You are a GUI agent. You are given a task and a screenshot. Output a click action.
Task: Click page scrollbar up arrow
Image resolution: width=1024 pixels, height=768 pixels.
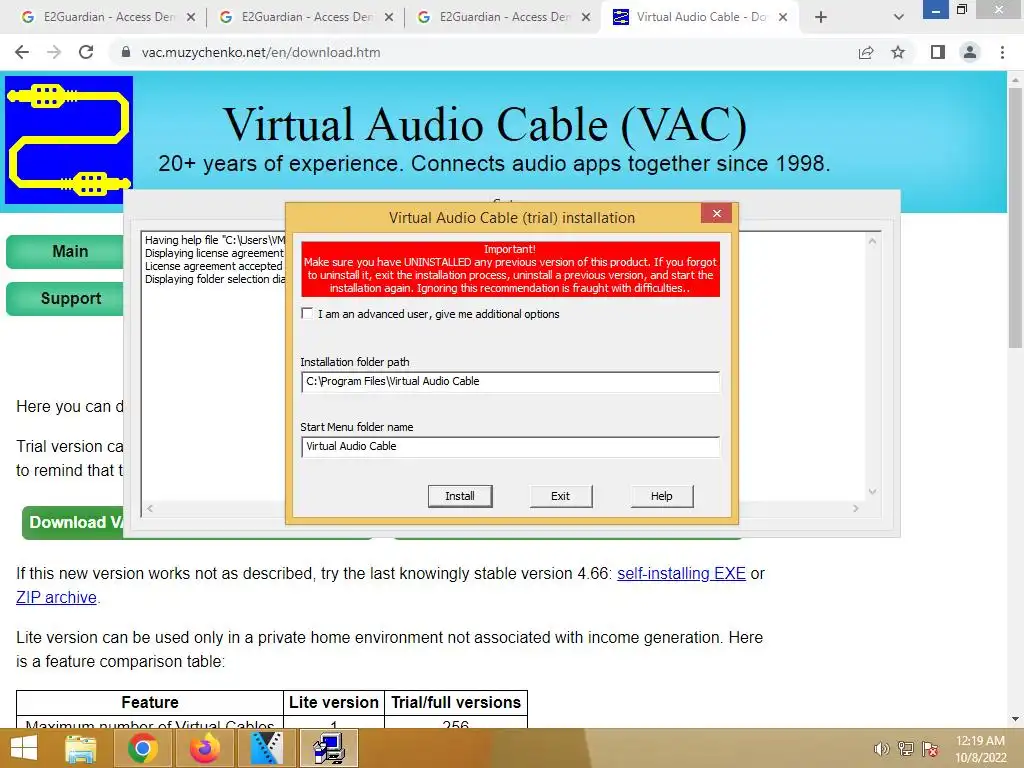click(x=1016, y=78)
